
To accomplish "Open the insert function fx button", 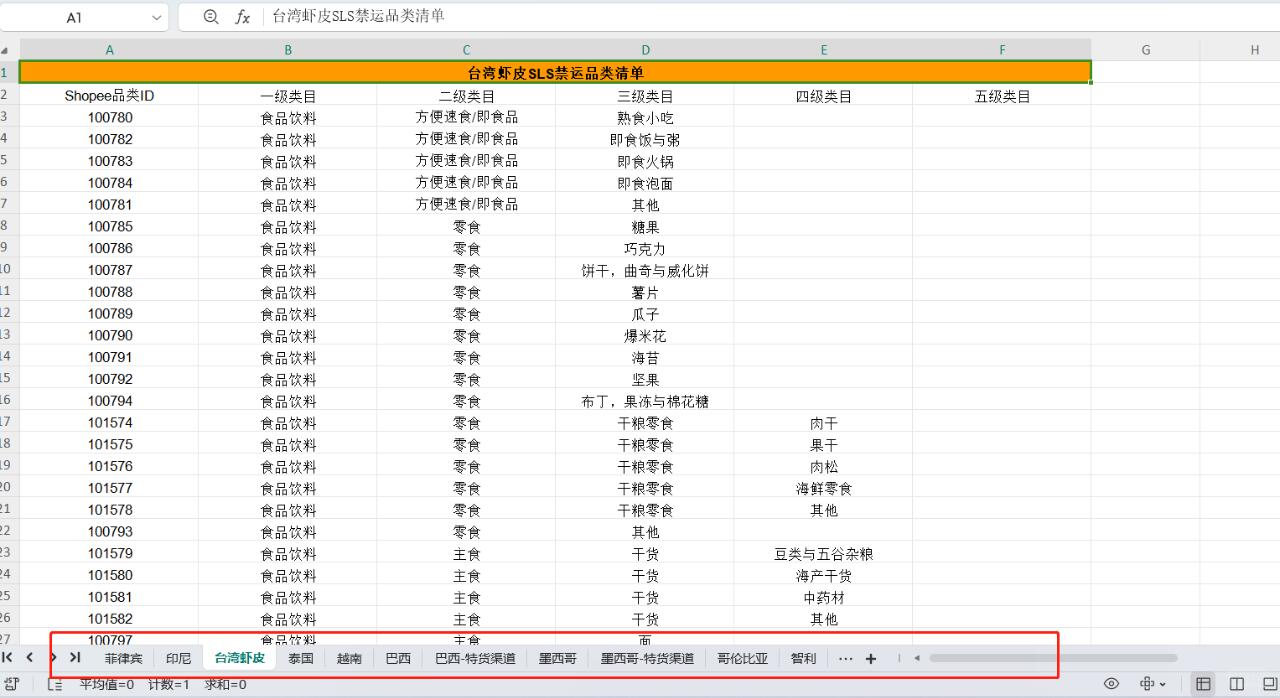I will (242, 17).
